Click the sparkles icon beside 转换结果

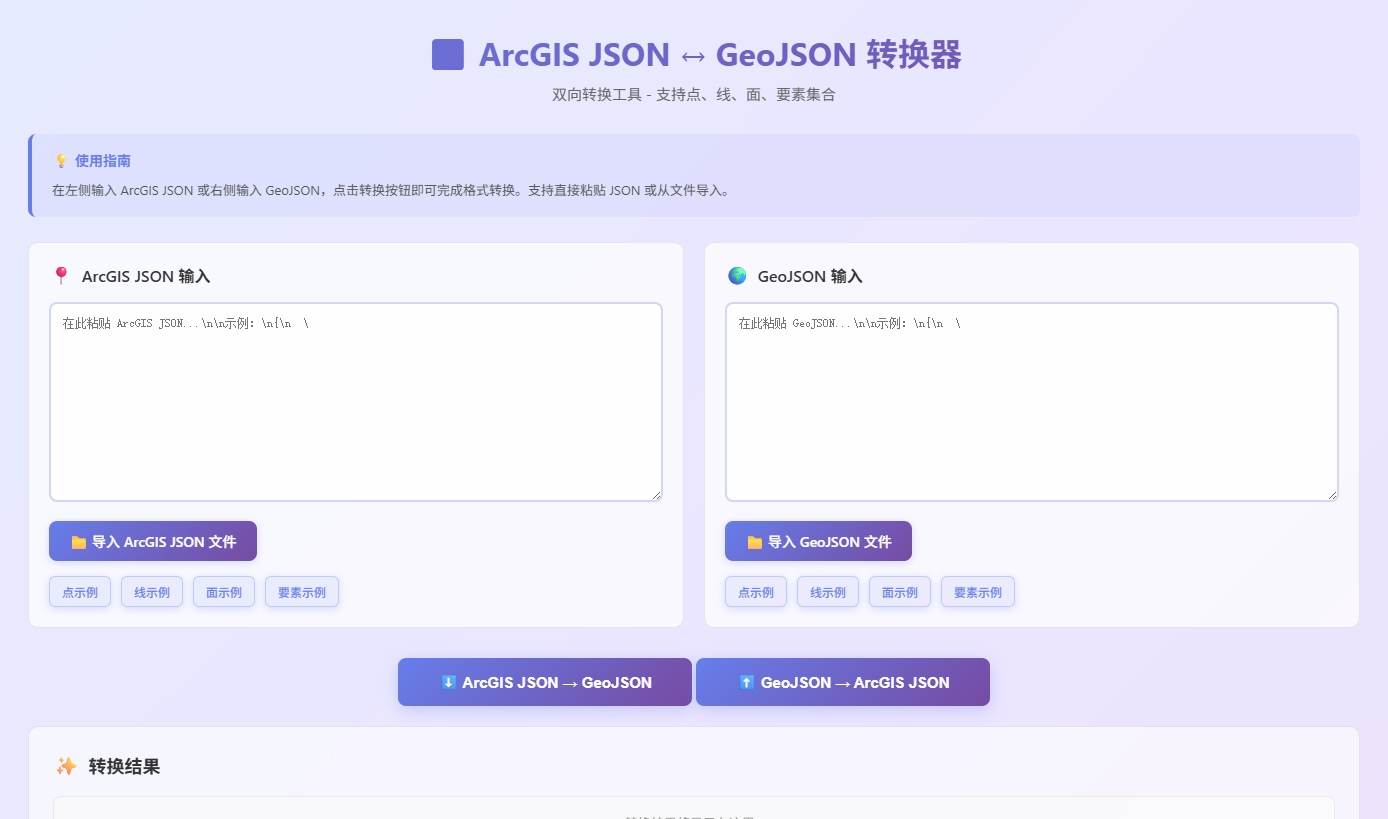66,766
